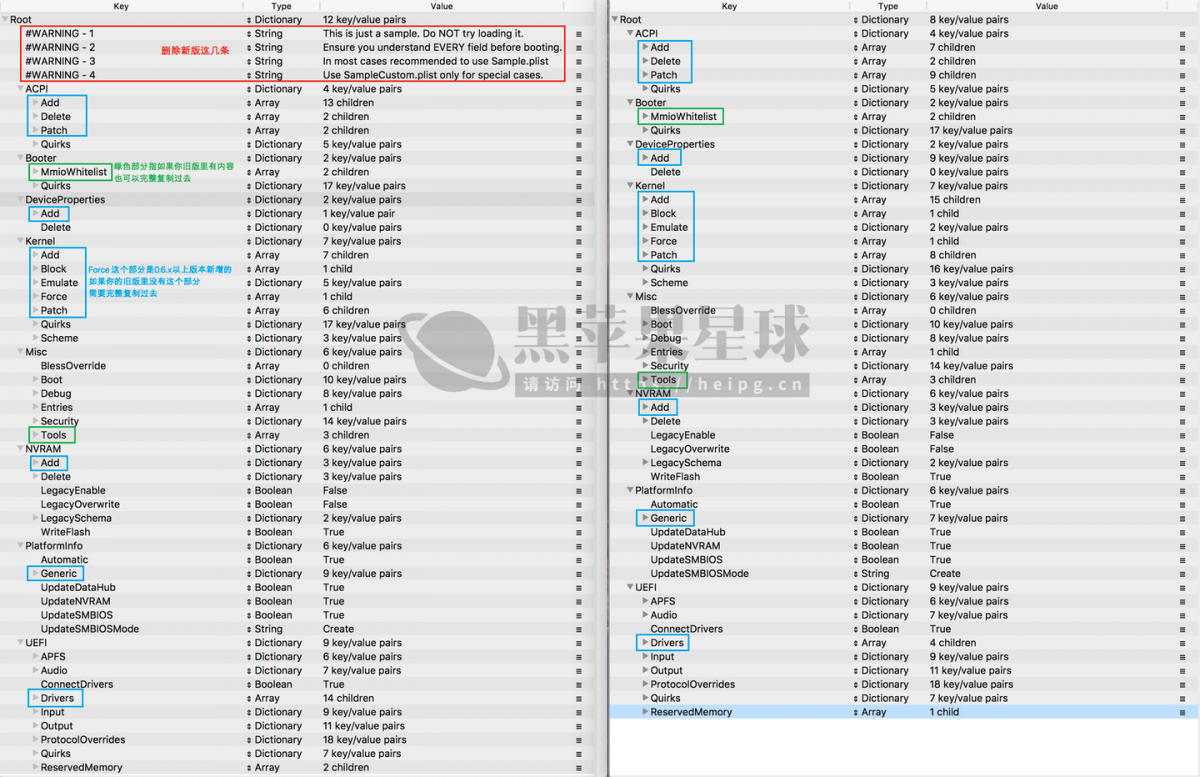Select the Force row under Kernel in left pane

pos(54,297)
